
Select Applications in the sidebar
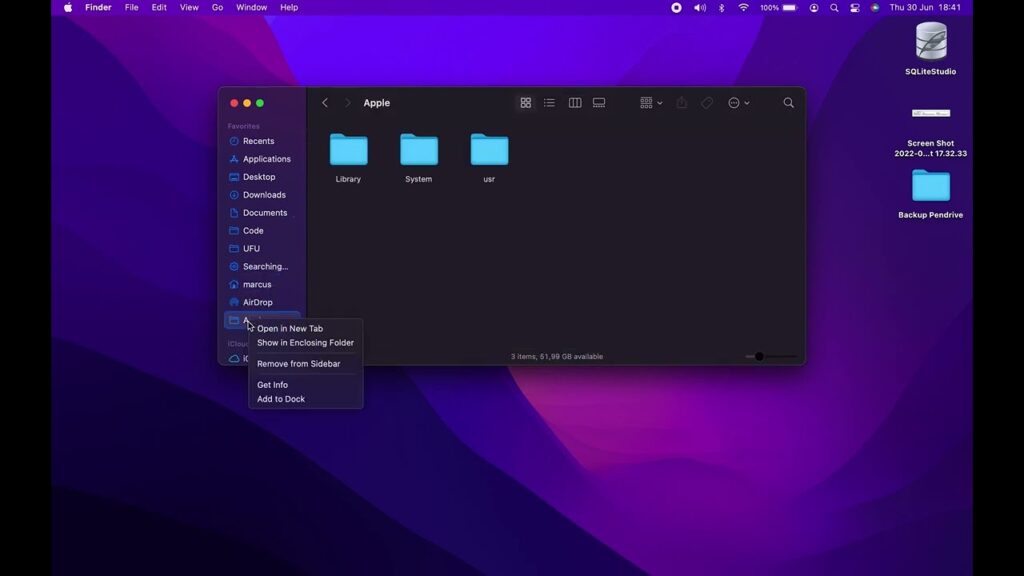[x=266, y=159]
